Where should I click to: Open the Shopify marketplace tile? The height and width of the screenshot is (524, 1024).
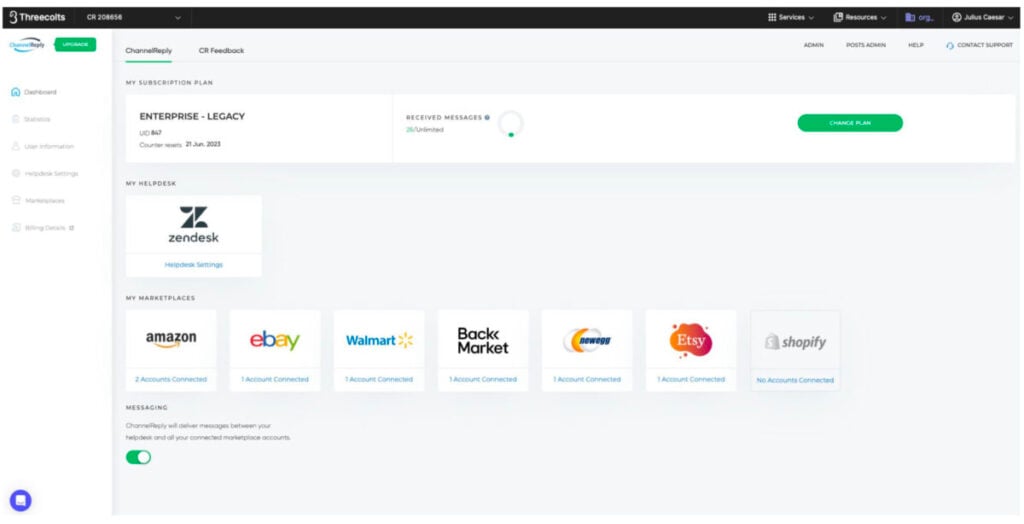[795, 350]
